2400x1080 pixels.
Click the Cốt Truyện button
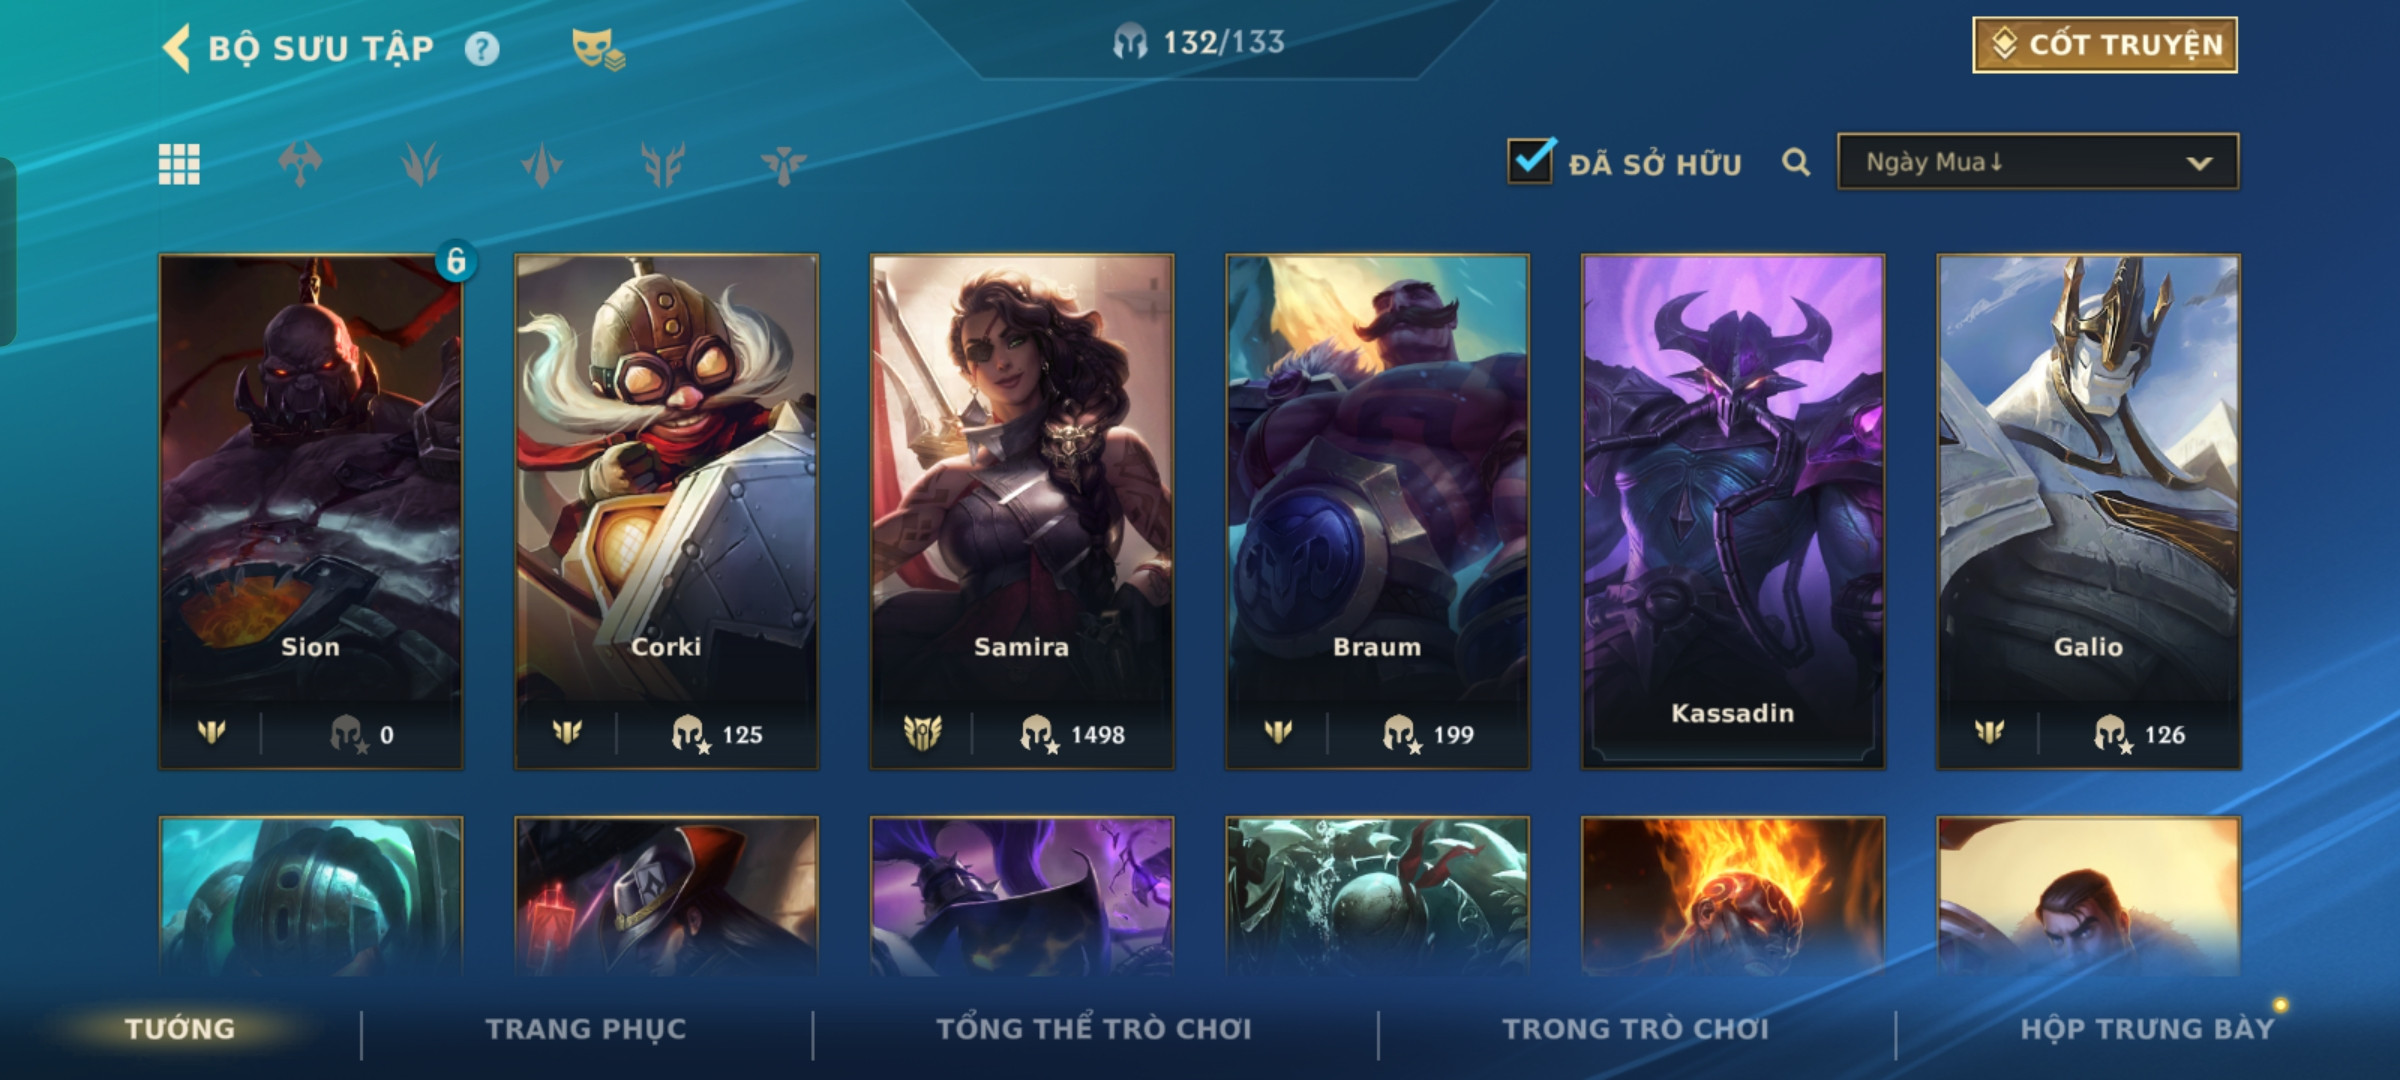click(x=2105, y=45)
